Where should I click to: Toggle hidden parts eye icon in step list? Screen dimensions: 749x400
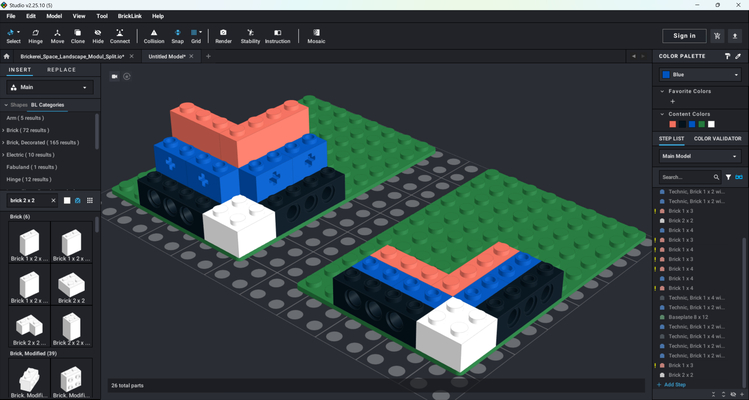[733, 394]
